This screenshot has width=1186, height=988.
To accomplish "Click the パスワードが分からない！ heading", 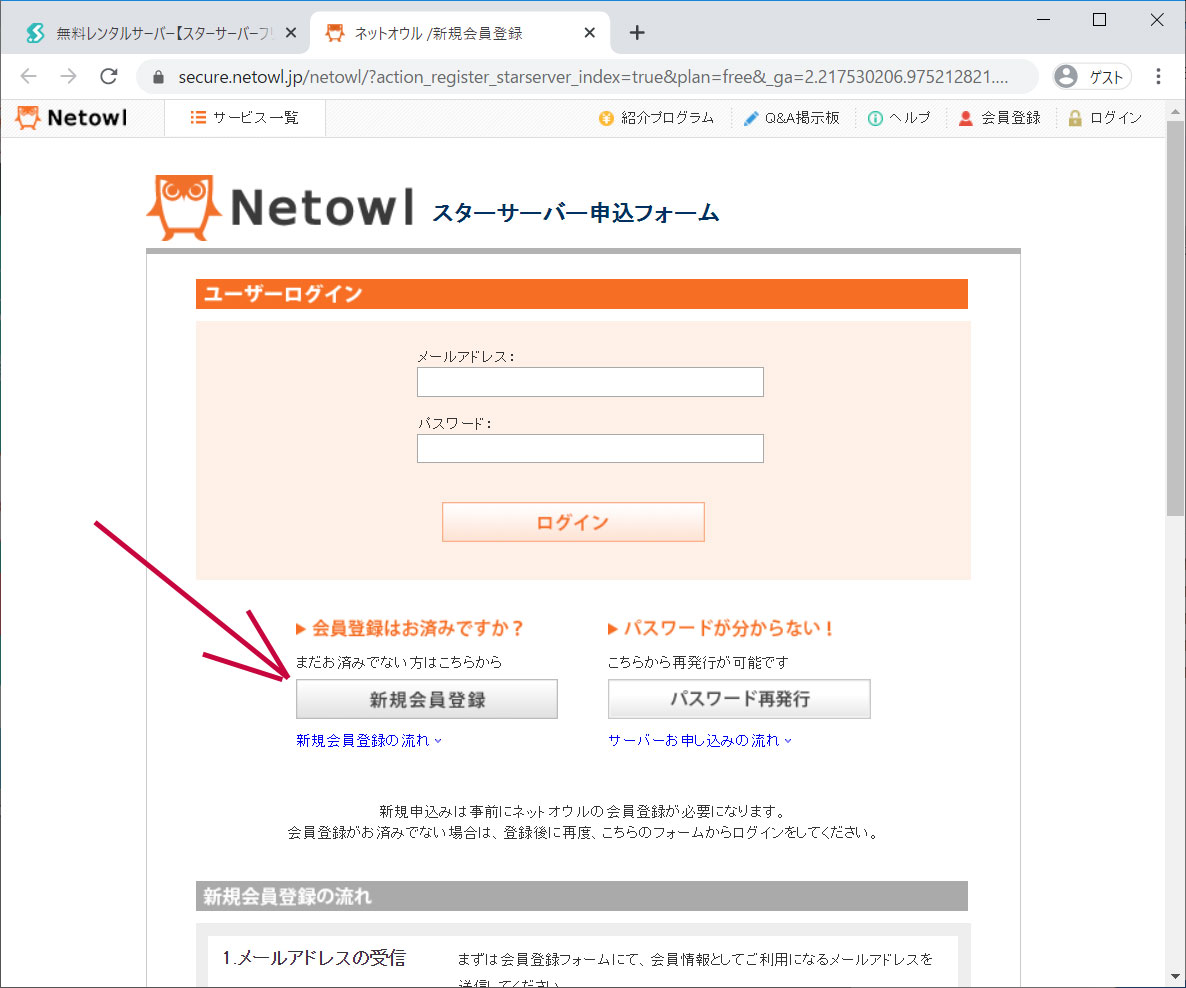I will pyautogui.click(x=722, y=628).
